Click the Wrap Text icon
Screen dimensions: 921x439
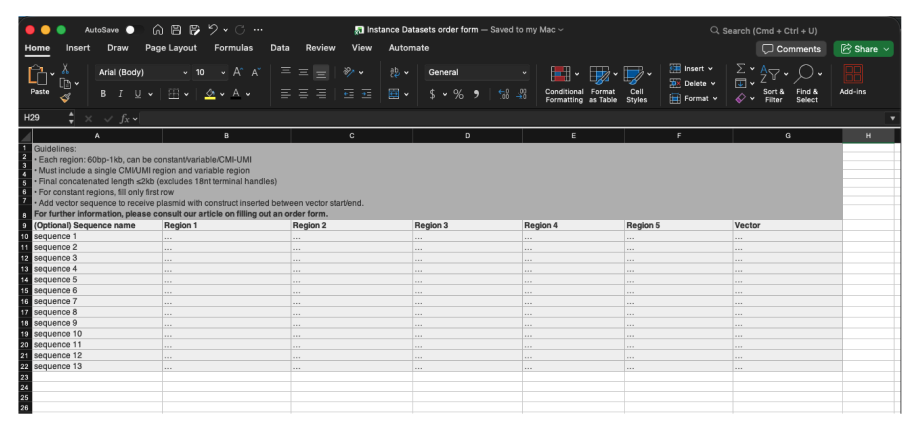pos(395,72)
